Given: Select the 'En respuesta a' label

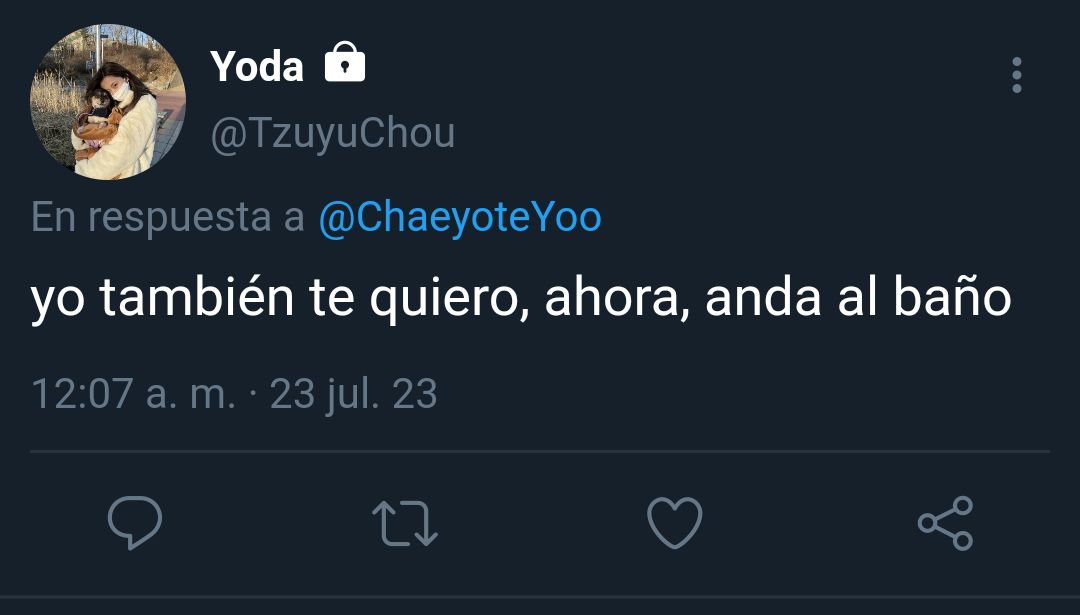Looking at the screenshot, I should coord(168,218).
